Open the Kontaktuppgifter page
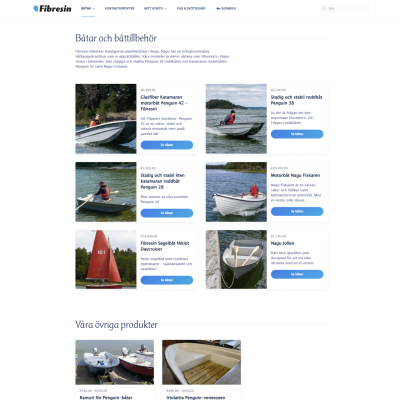 119,8
